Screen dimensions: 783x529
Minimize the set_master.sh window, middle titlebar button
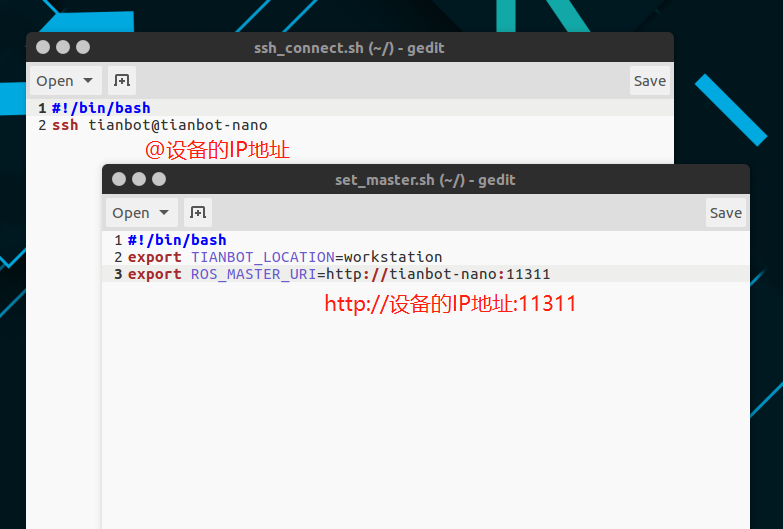click(x=139, y=179)
